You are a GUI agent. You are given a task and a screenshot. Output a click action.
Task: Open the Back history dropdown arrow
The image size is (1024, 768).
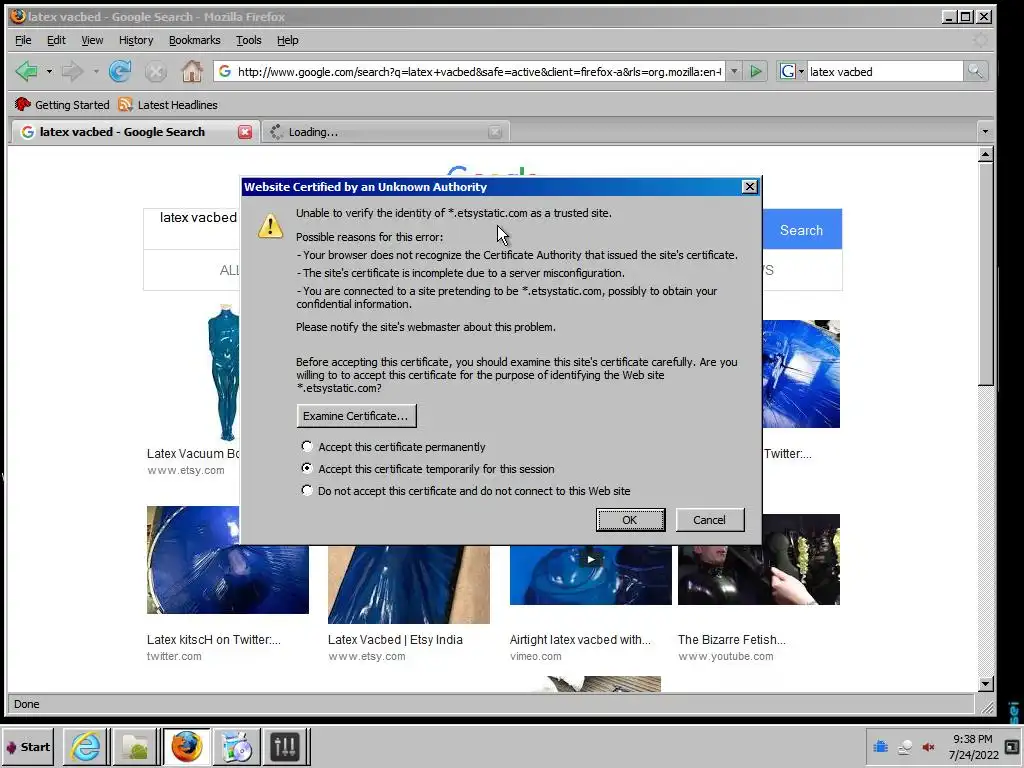point(49,71)
